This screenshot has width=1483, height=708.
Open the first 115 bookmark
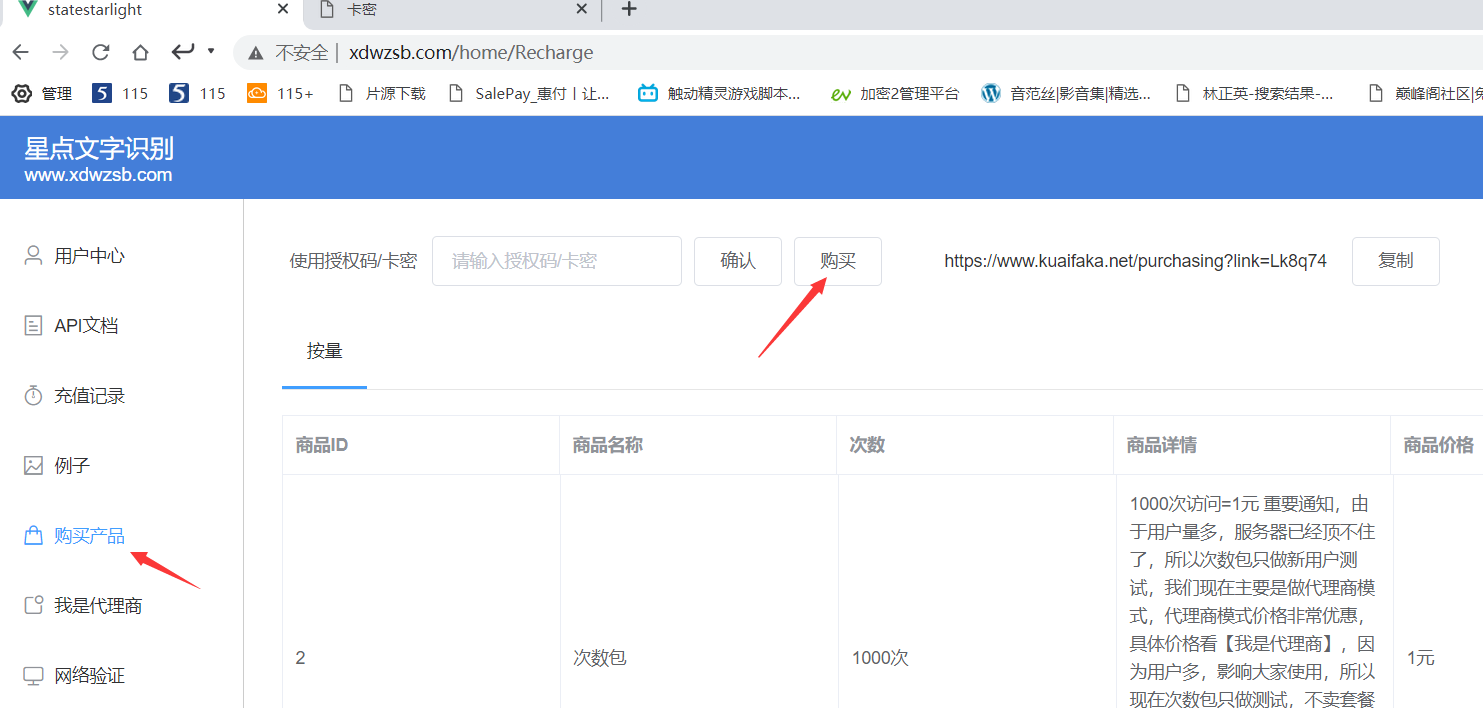[120, 93]
